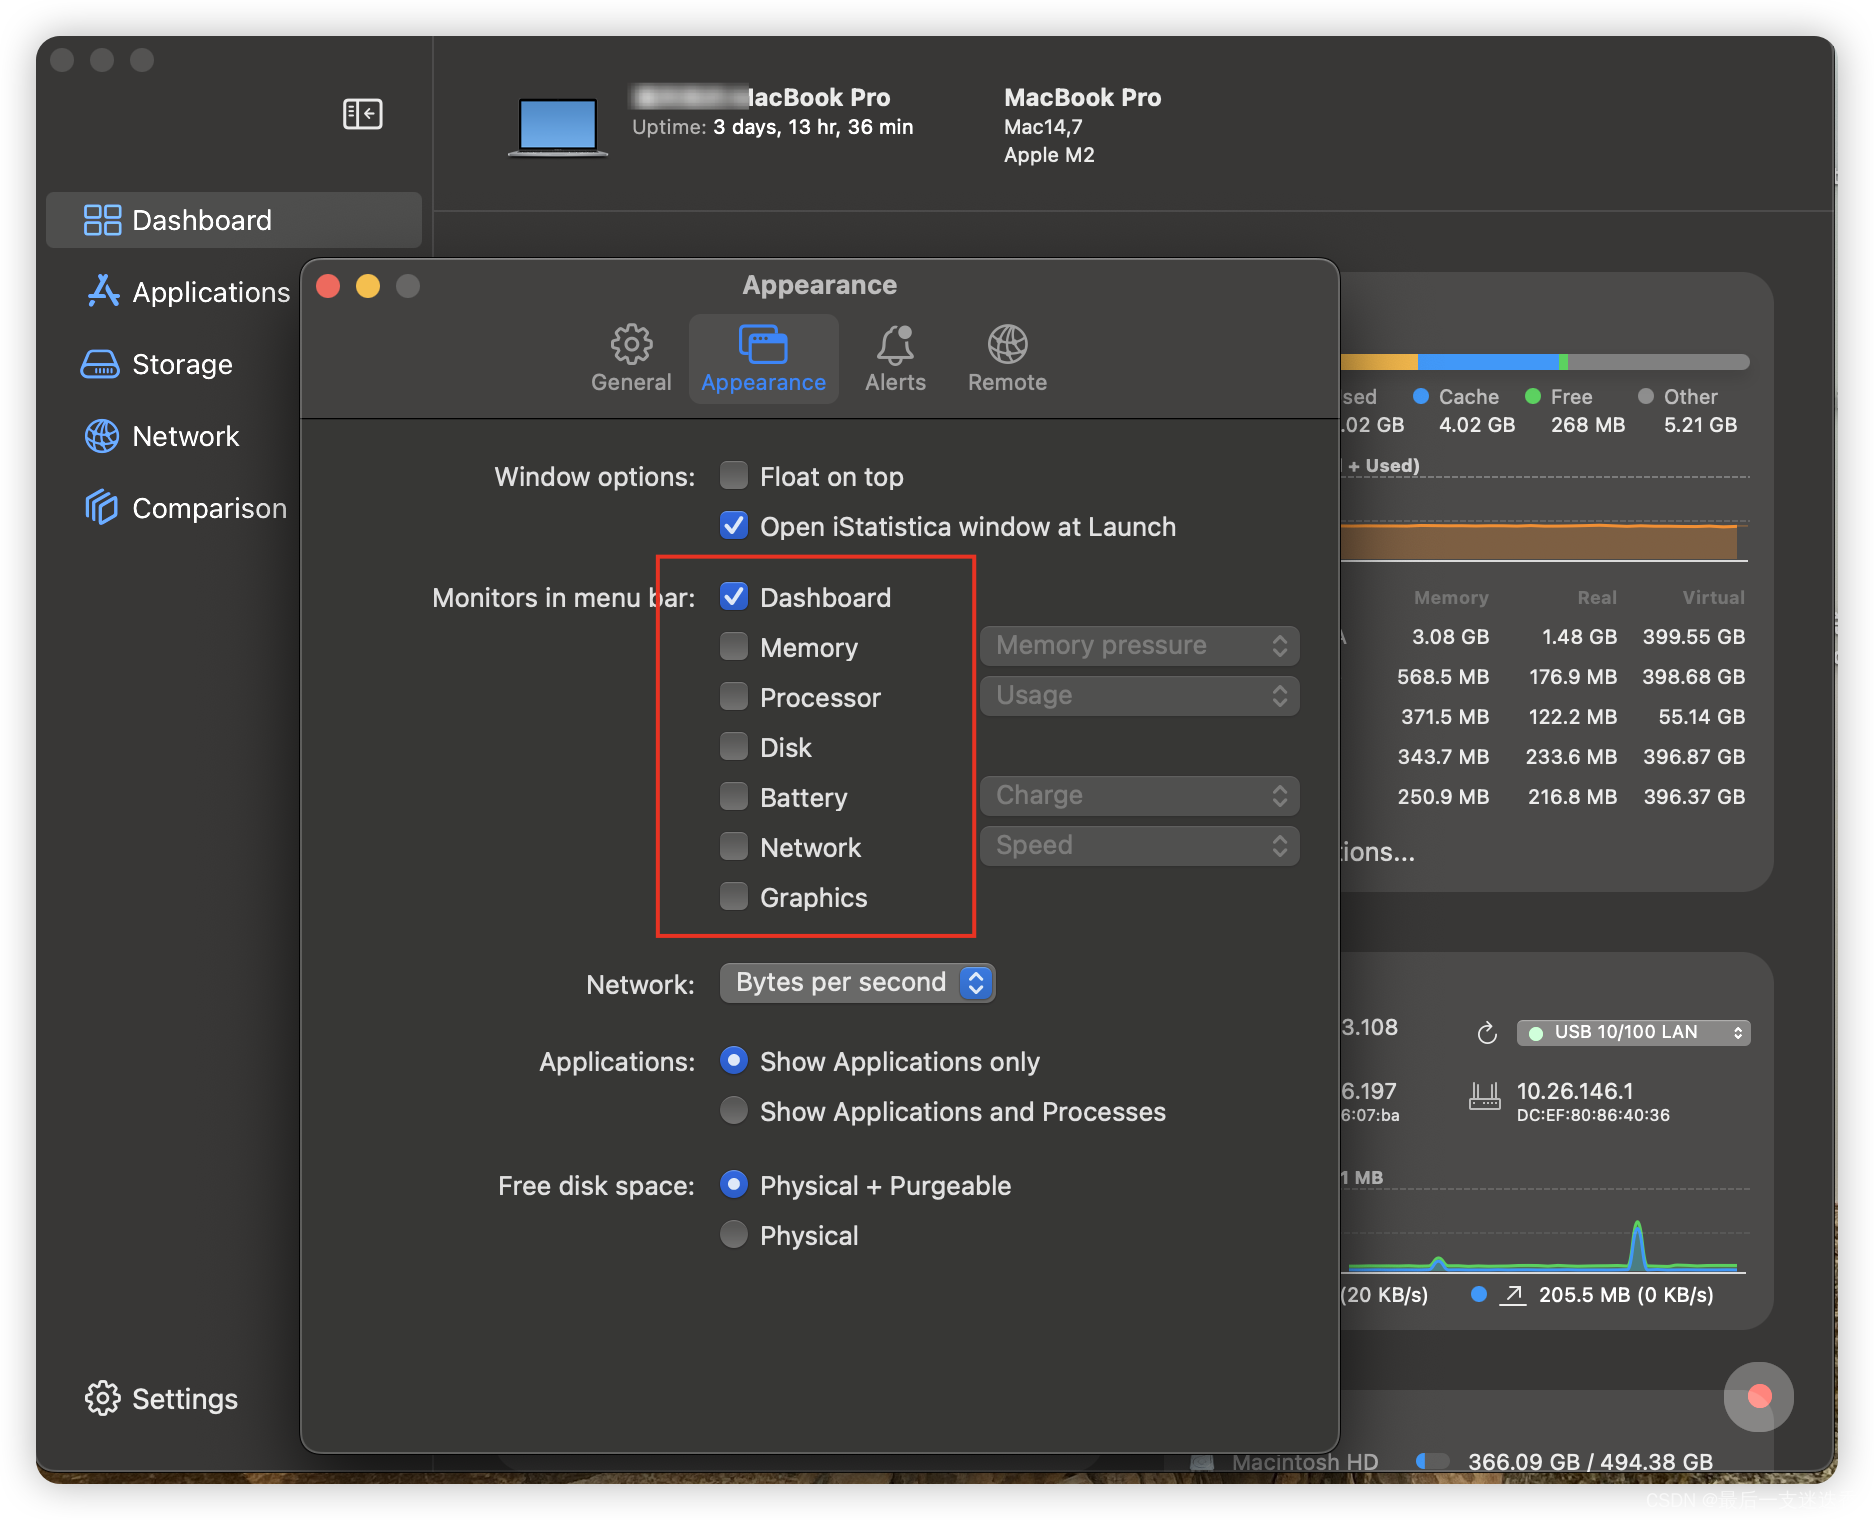Open the Charge dropdown for Battery

tap(1140, 796)
